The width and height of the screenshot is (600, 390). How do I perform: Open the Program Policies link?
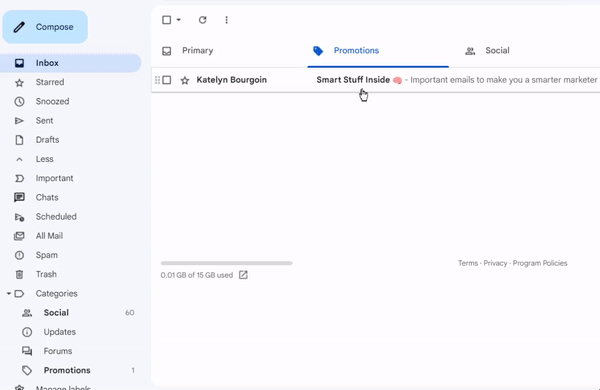click(540, 263)
